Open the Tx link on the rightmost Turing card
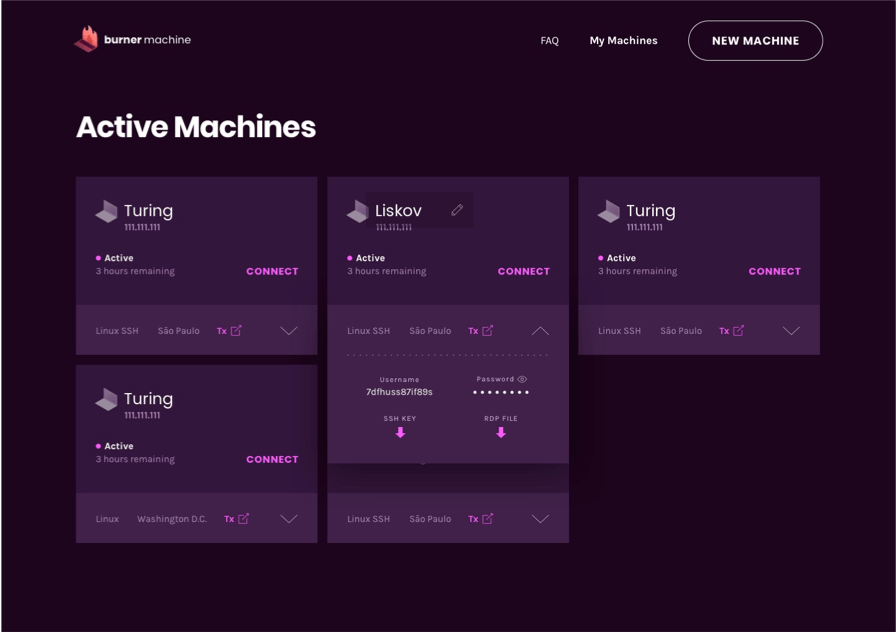896x632 pixels. (x=731, y=331)
